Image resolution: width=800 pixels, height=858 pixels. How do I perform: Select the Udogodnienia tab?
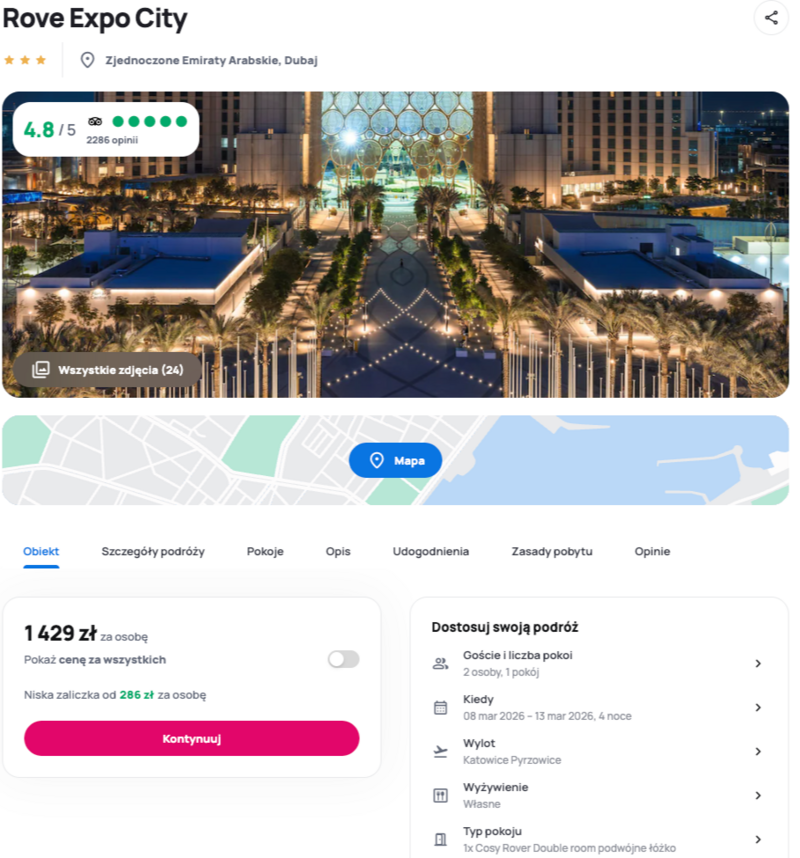pos(431,551)
